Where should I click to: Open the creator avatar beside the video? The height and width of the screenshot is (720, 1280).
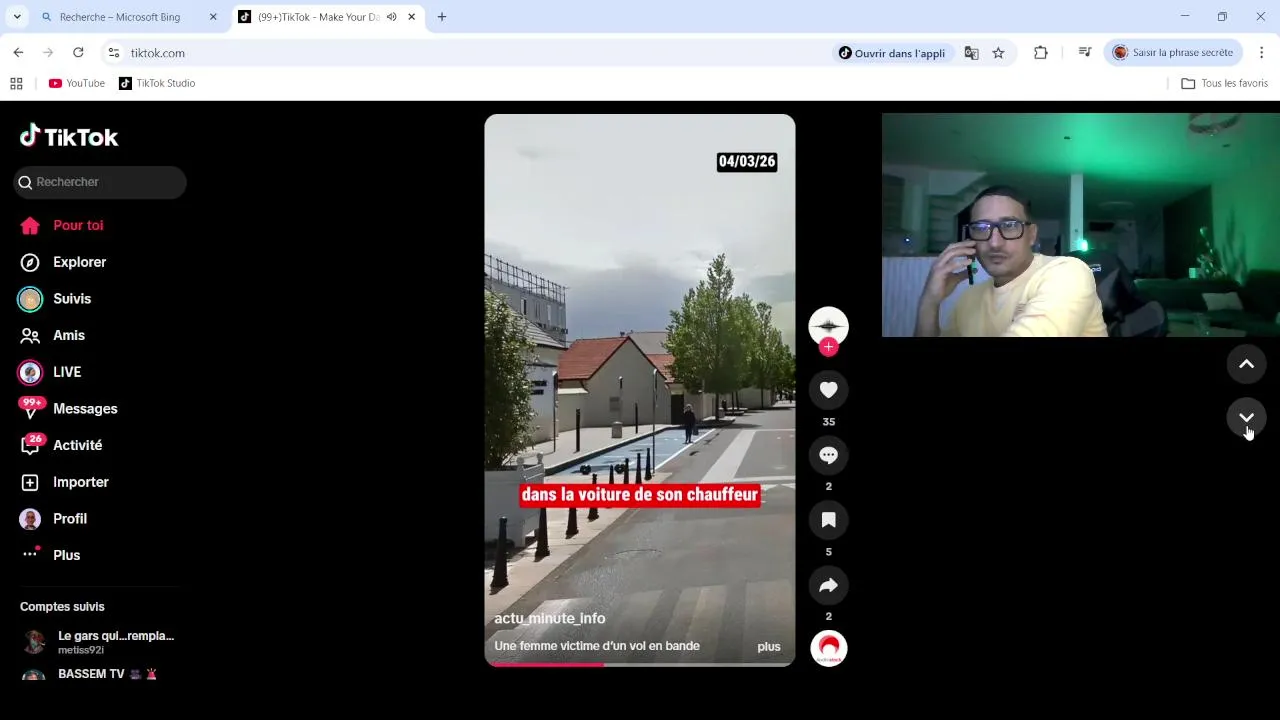point(828,326)
